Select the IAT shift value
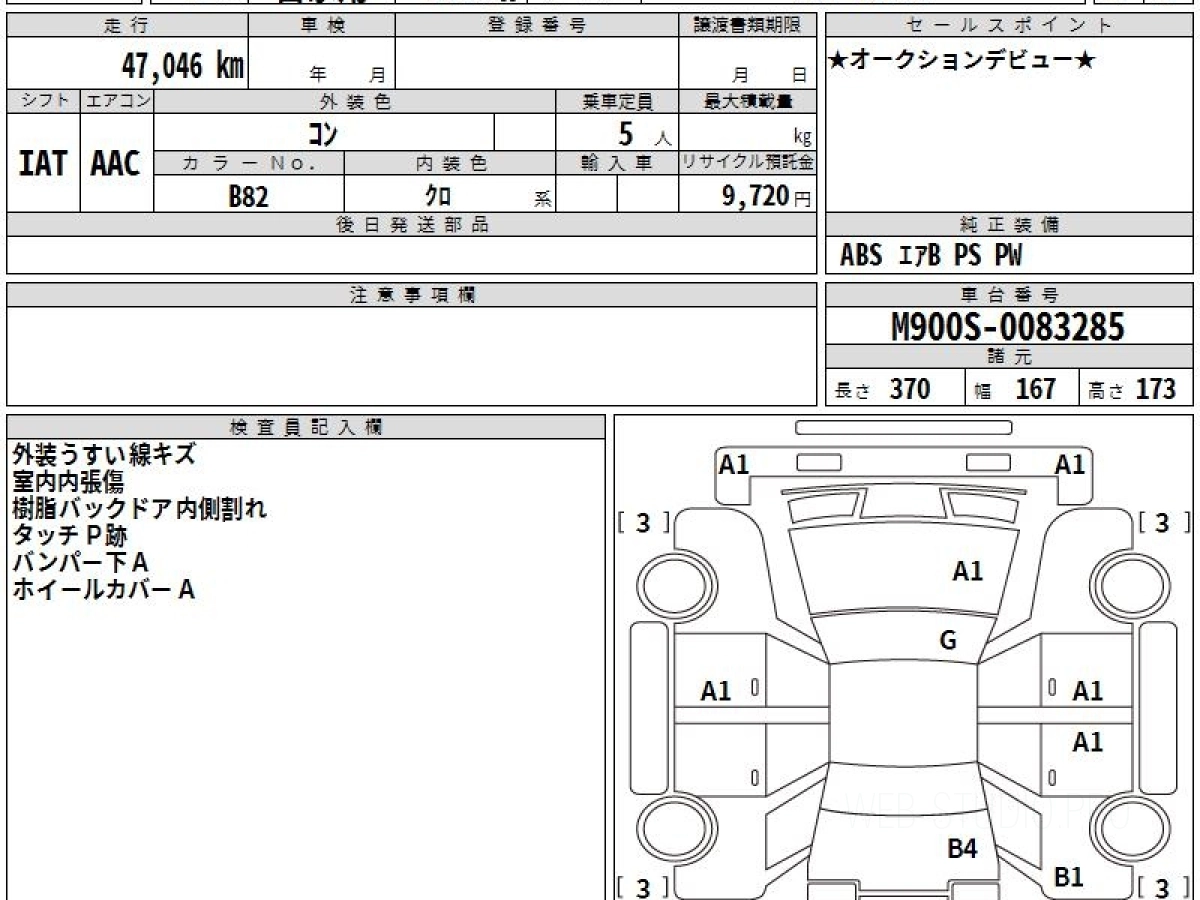Screen dimensions: 1200x900 (x=43, y=163)
